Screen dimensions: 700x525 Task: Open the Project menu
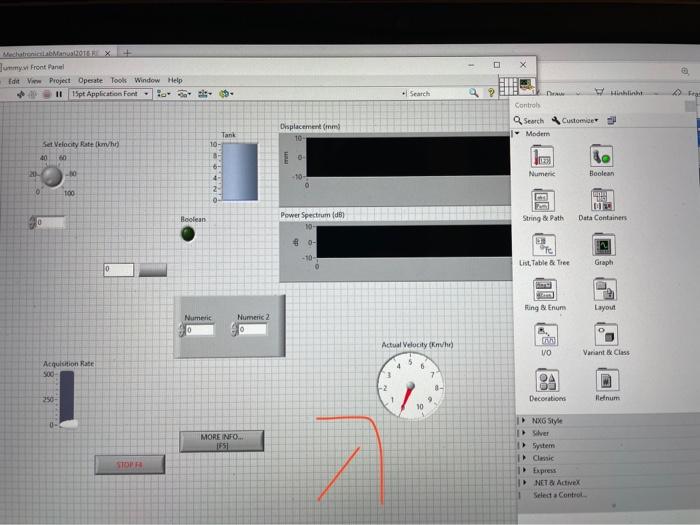pos(60,80)
